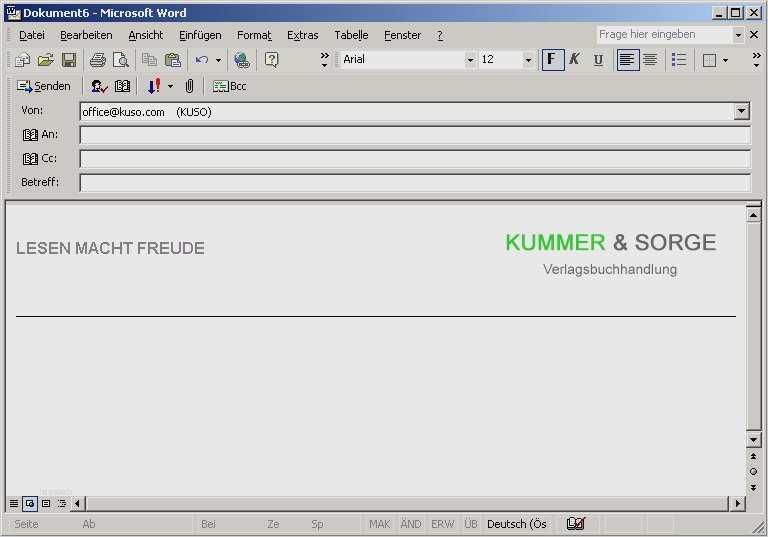The height and width of the screenshot is (537, 768).
Task: Click the hyperlink globe icon
Action: [x=241, y=60]
